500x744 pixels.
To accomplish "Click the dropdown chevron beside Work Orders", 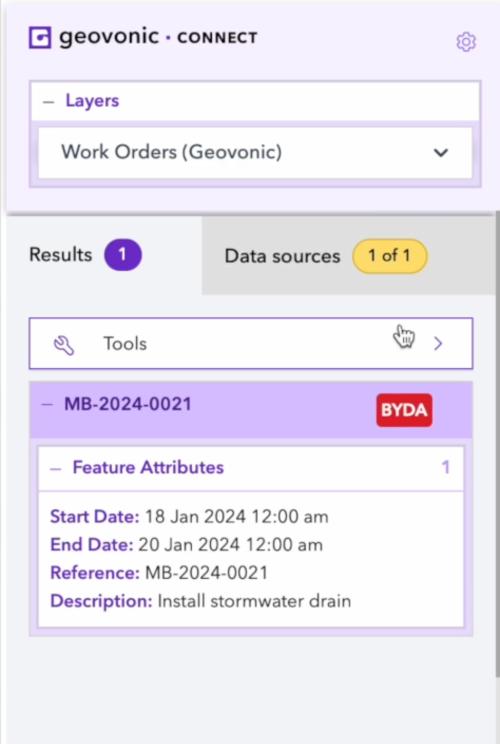I will (x=441, y=153).
